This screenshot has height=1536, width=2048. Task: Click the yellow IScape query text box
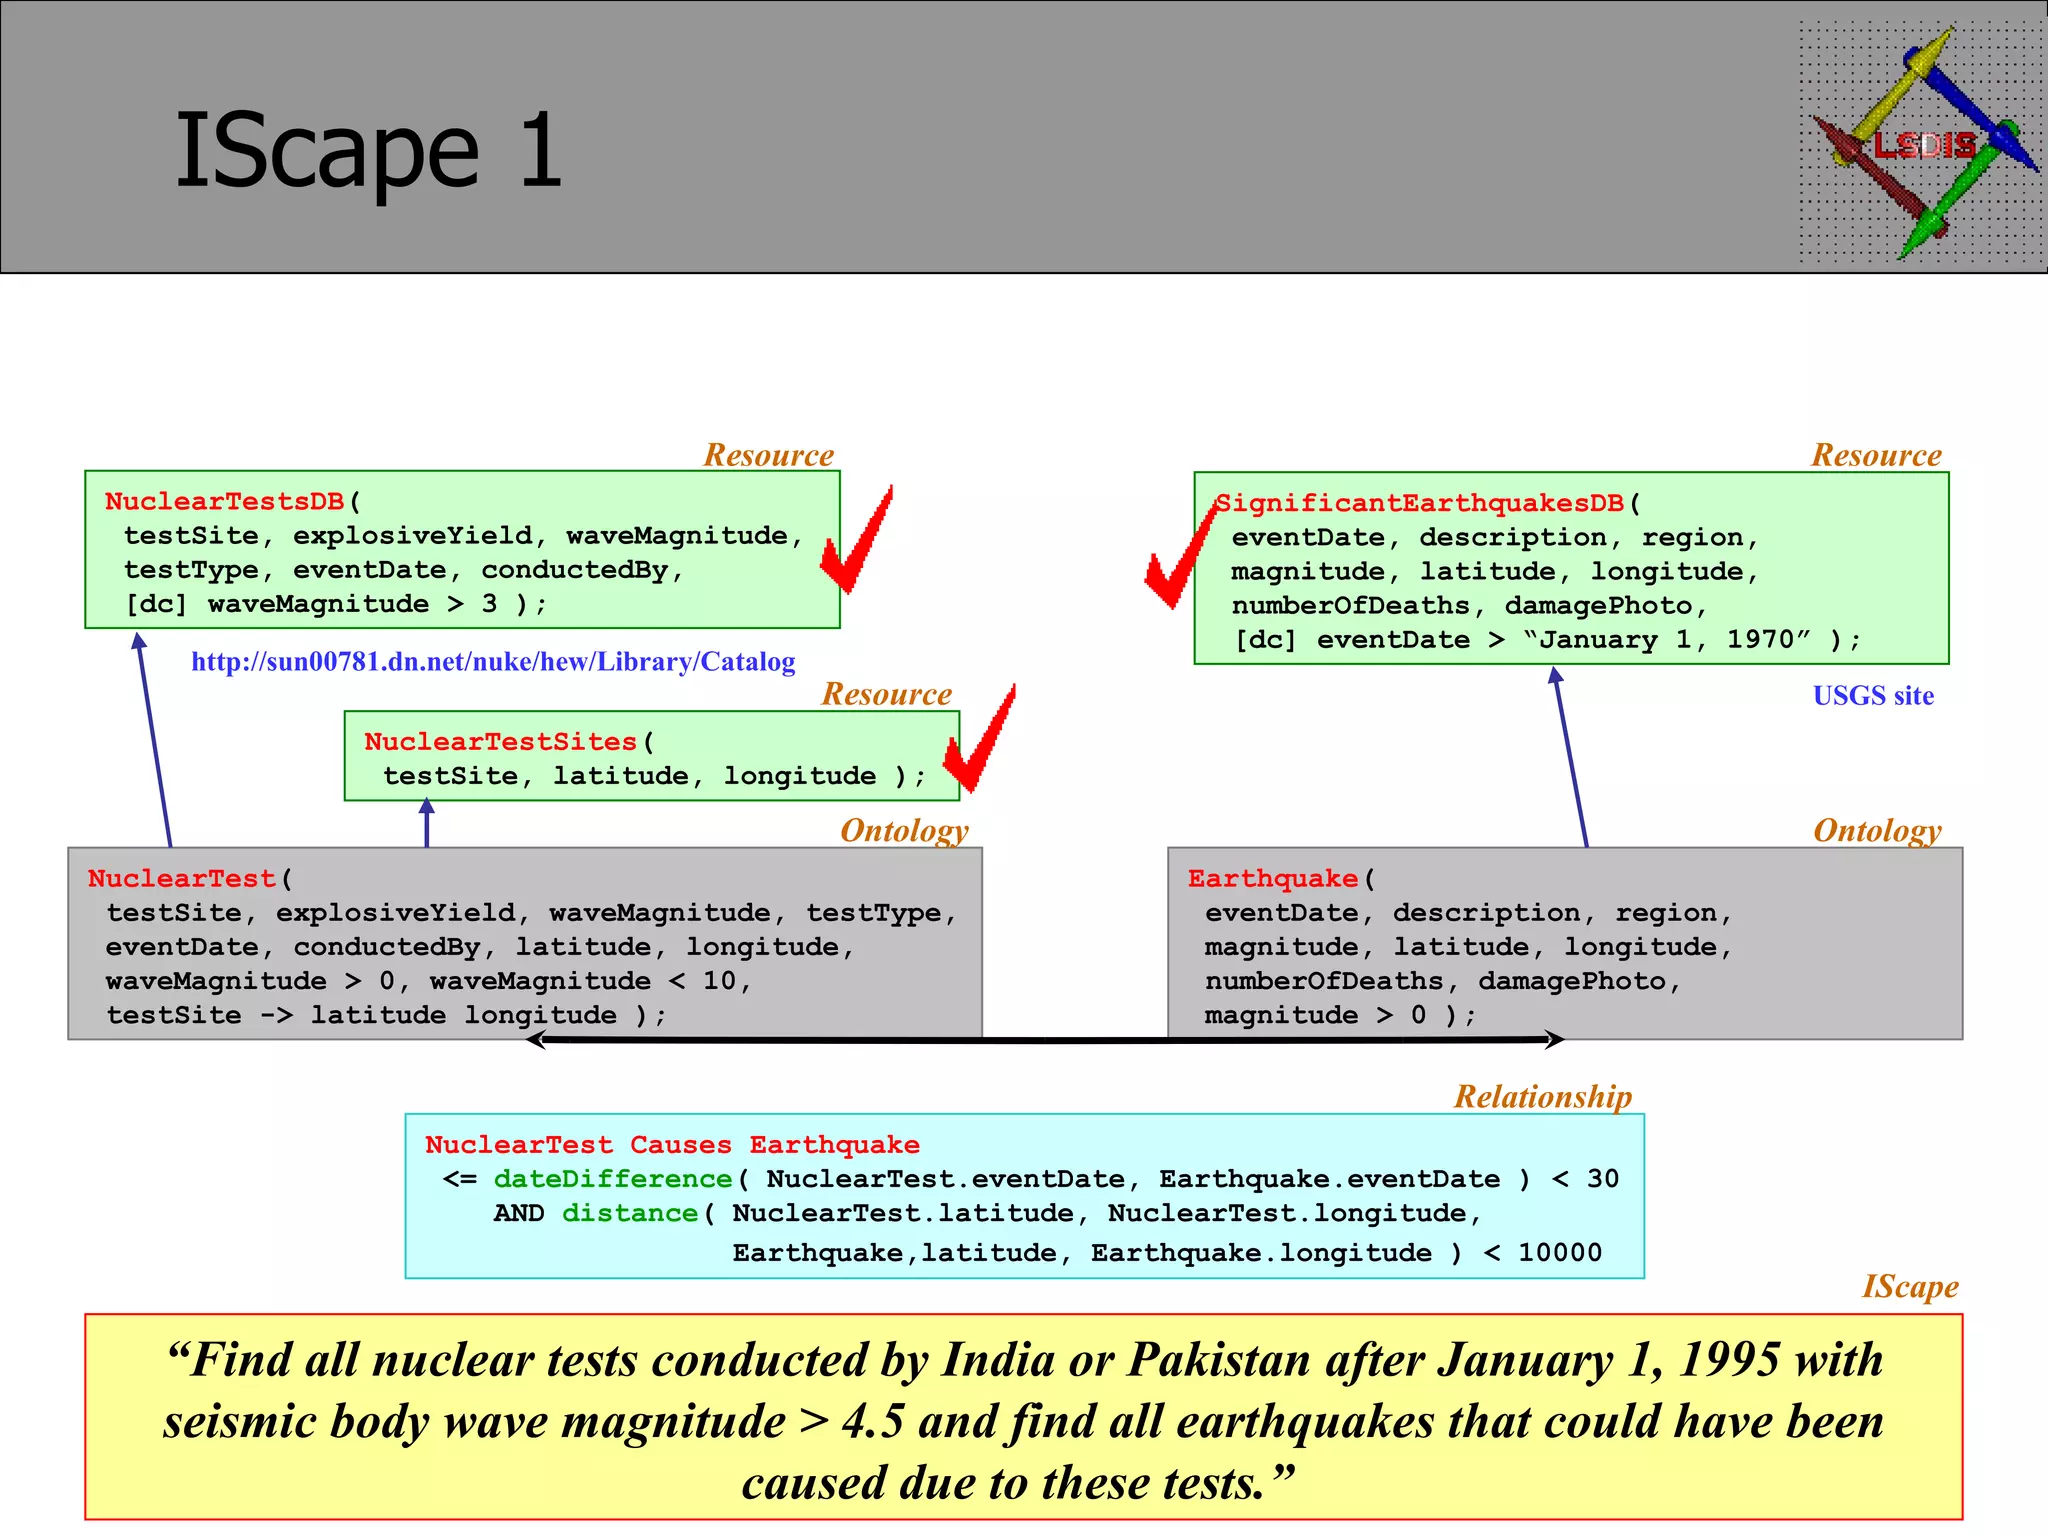click(x=1023, y=1418)
